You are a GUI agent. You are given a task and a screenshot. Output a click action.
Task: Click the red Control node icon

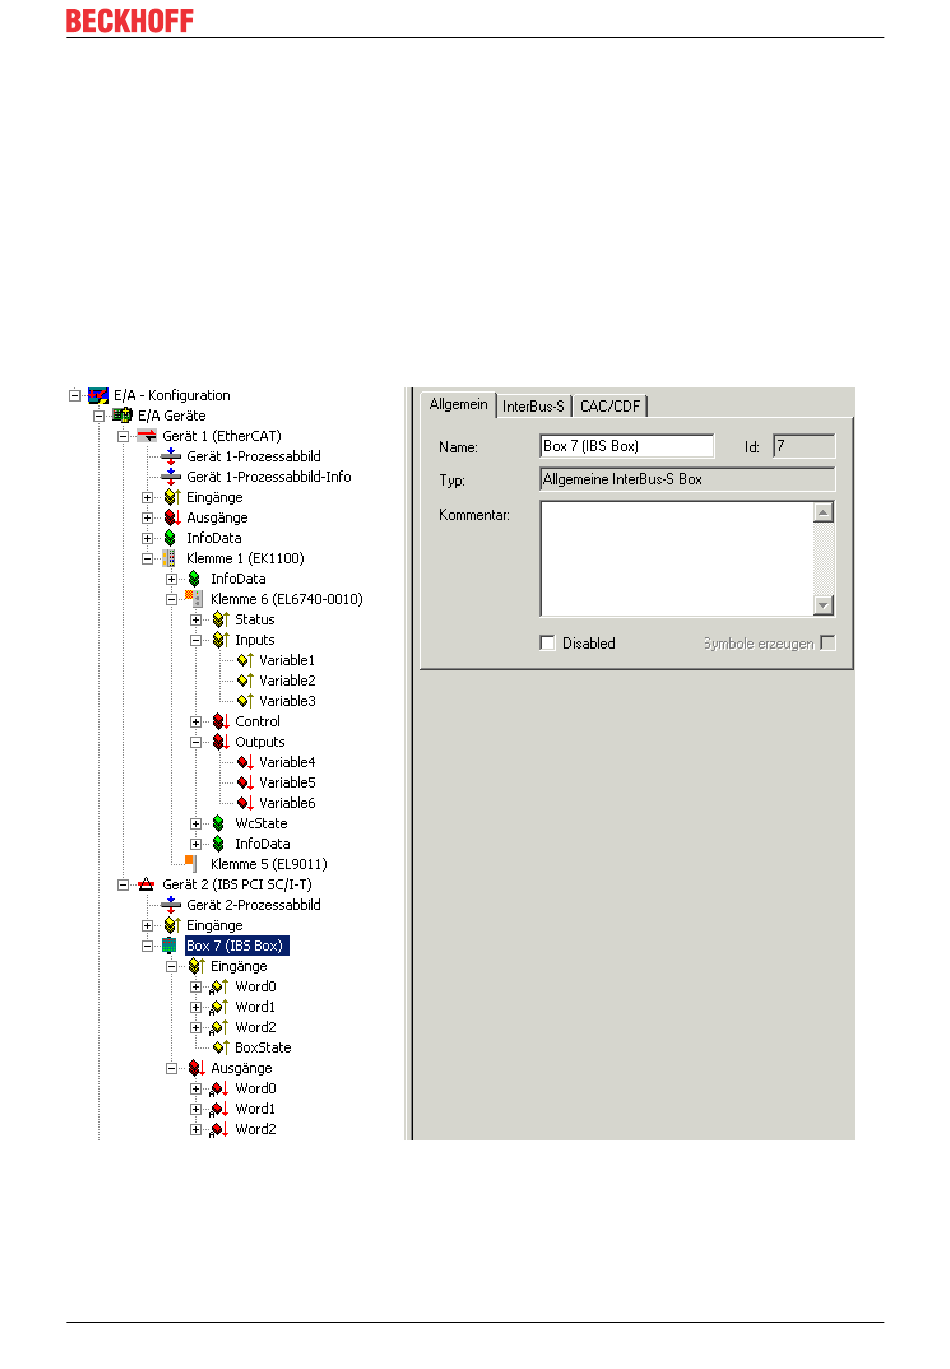(221, 722)
